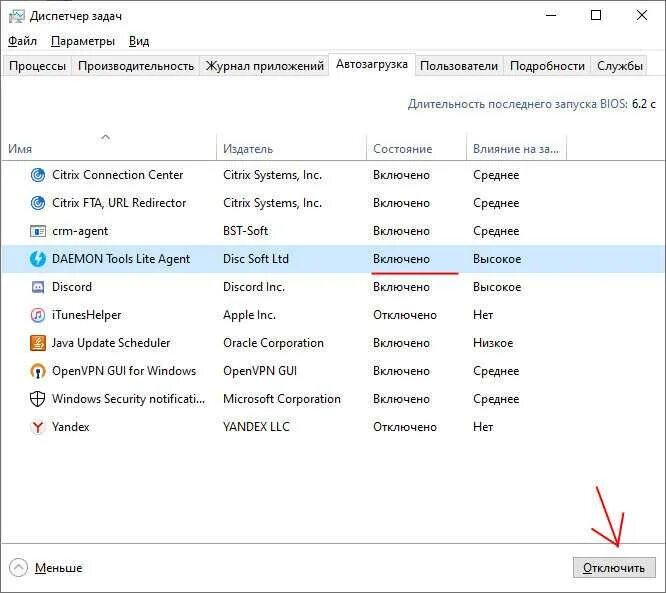
Task: Click iTunesHelper's Нет impact cell
Action: (x=483, y=315)
